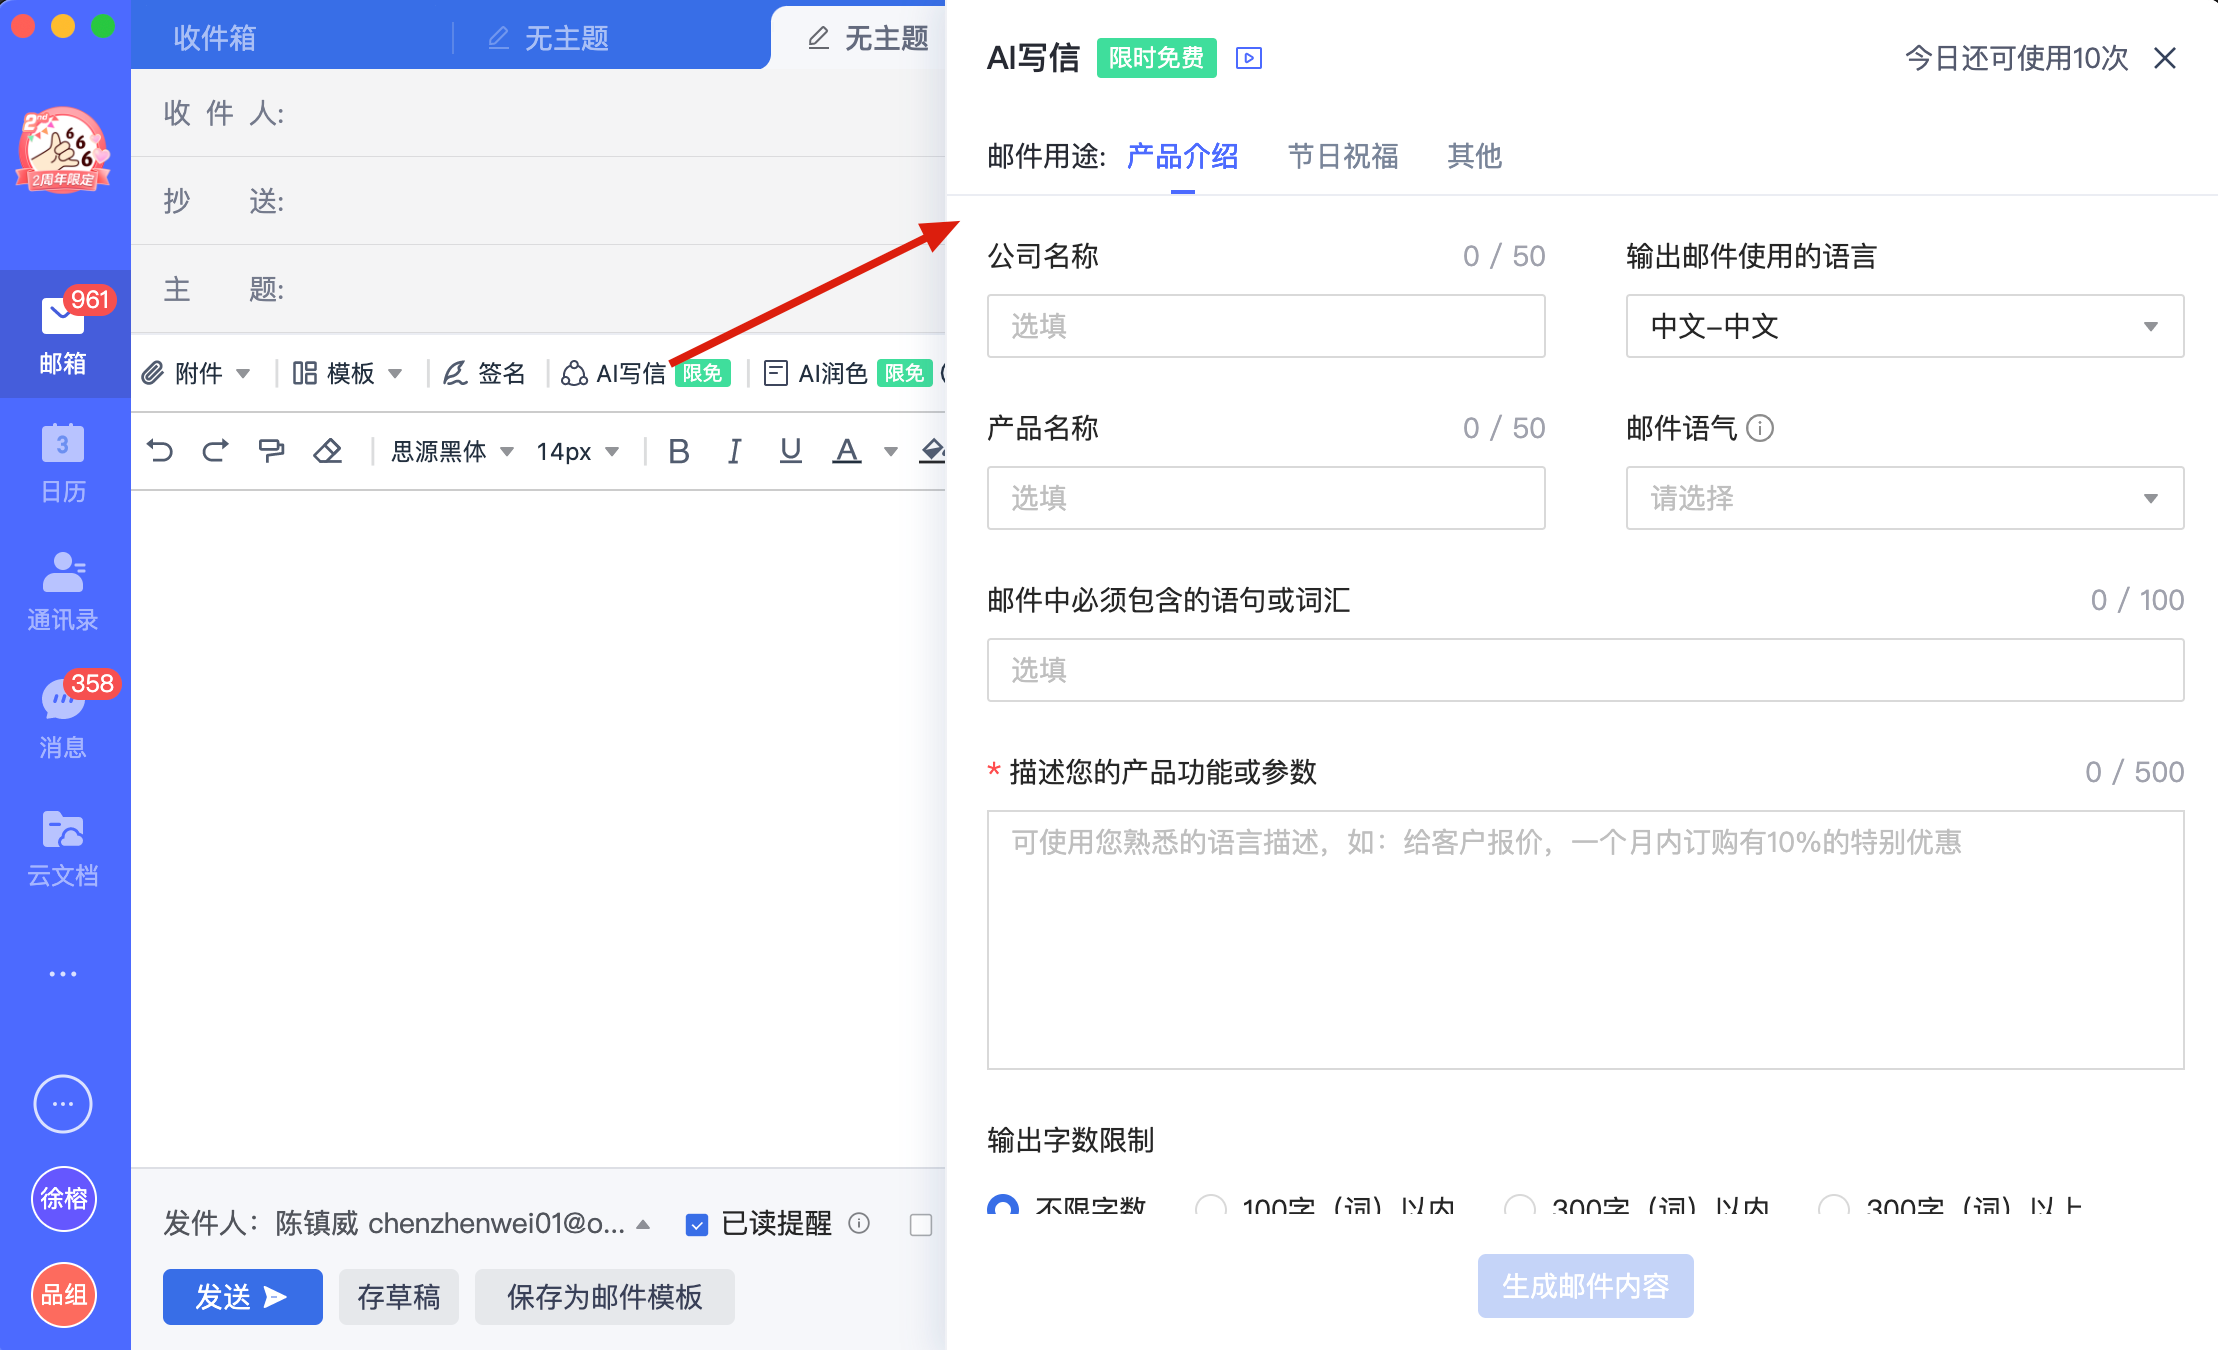Open the 输出邮件使用的语言 language dropdown
The image size is (2218, 1350).
(1904, 326)
